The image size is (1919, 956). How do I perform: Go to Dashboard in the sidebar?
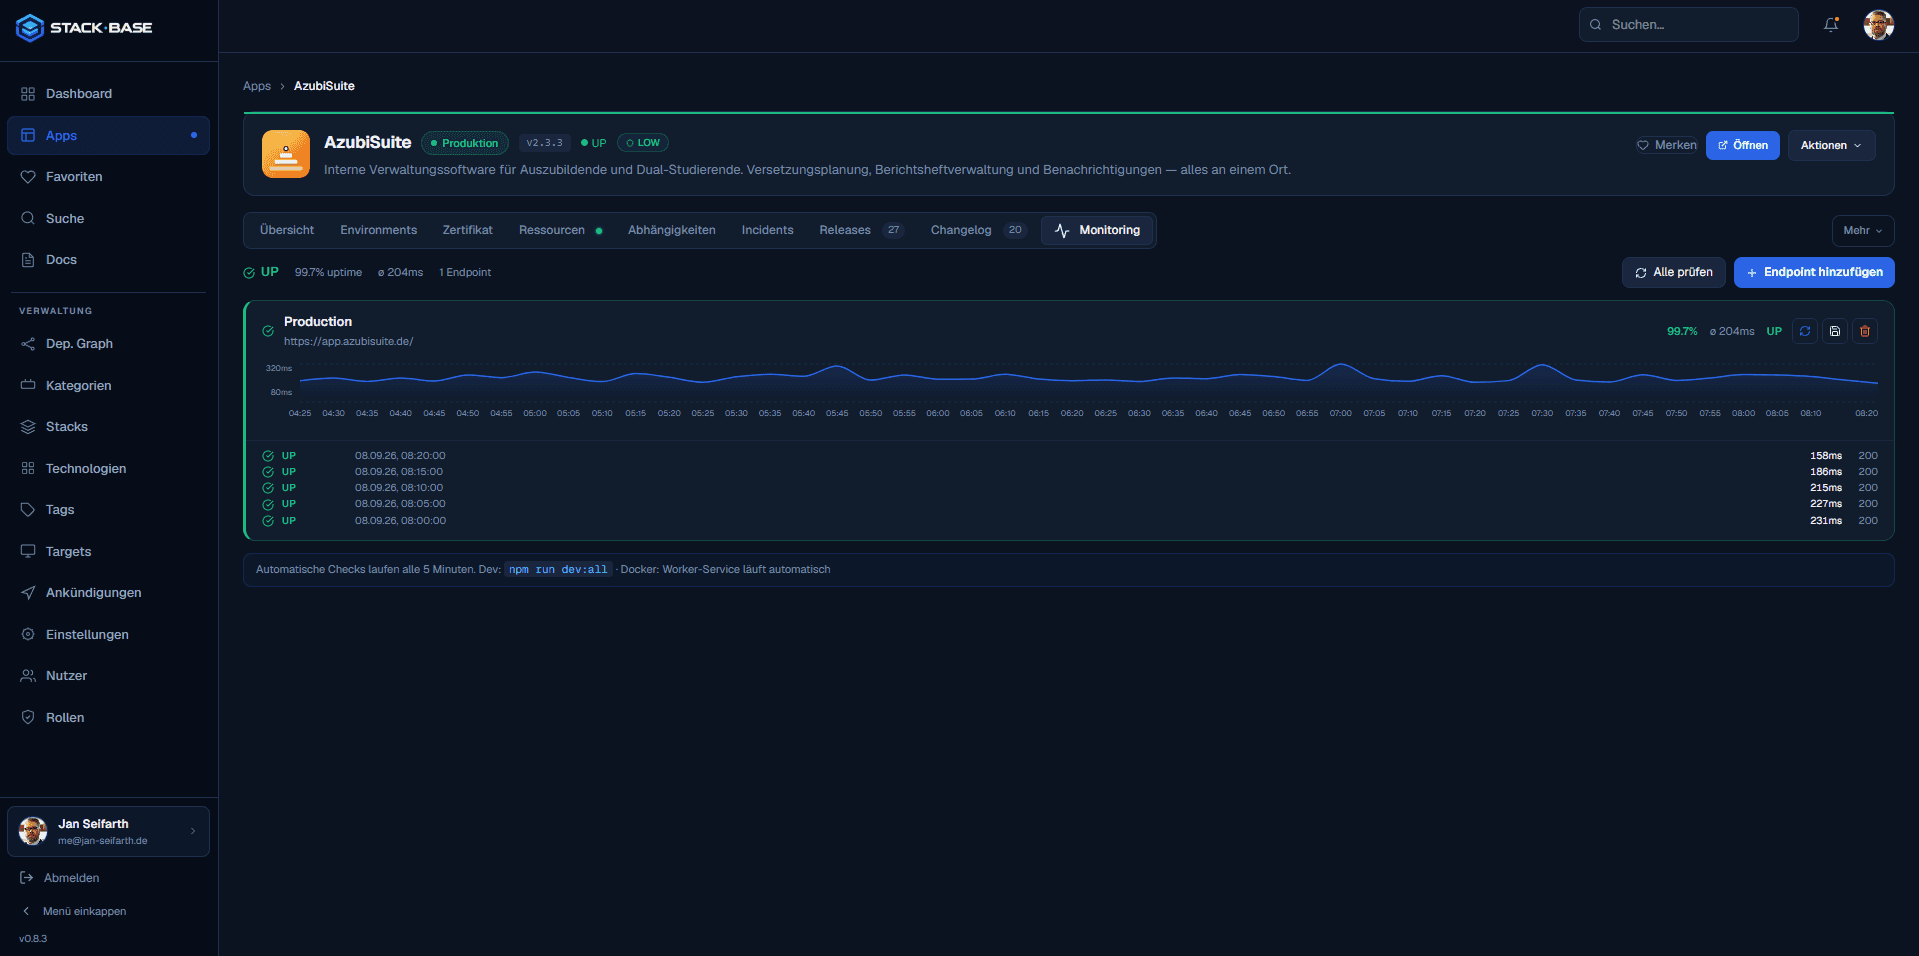pos(108,94)
